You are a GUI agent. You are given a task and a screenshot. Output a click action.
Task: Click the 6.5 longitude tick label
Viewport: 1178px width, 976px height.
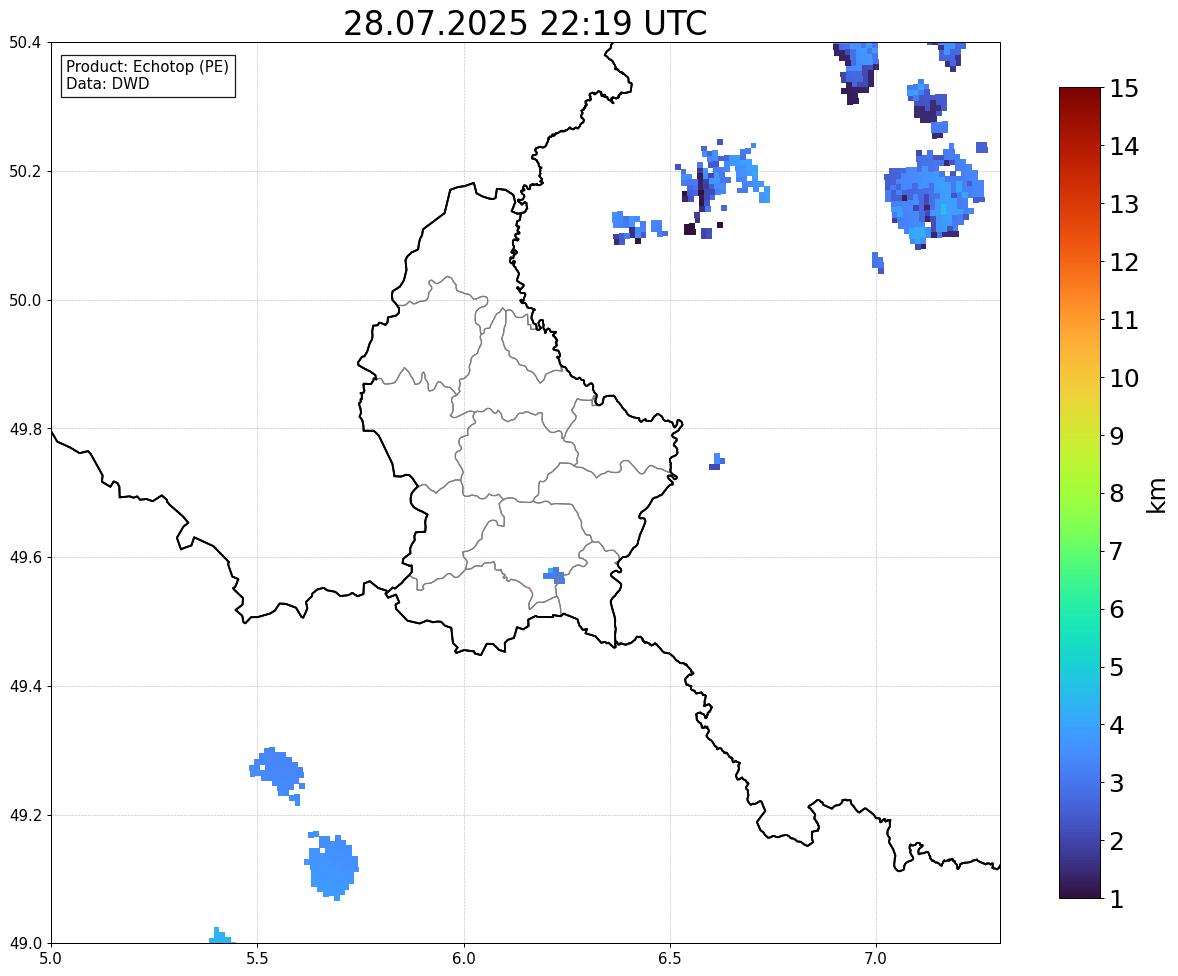[x=670, y=959]
